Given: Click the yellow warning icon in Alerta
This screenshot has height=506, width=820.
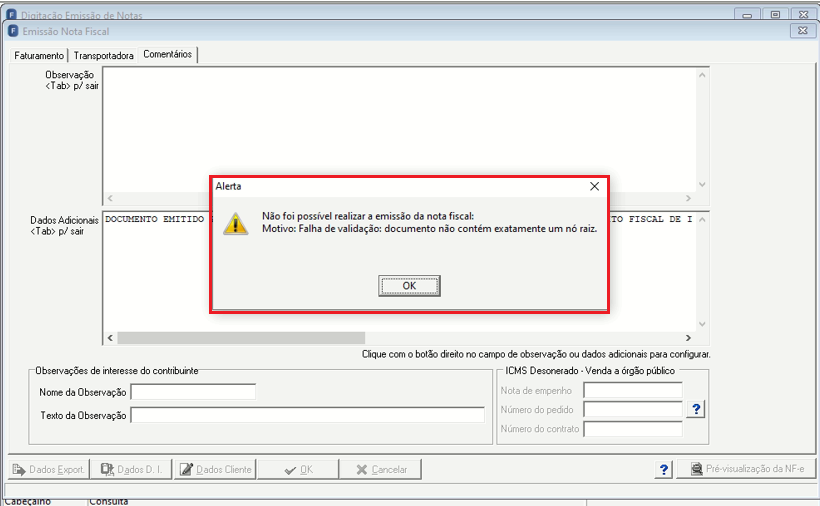Looking at the screenshot, I should (235, 224).
